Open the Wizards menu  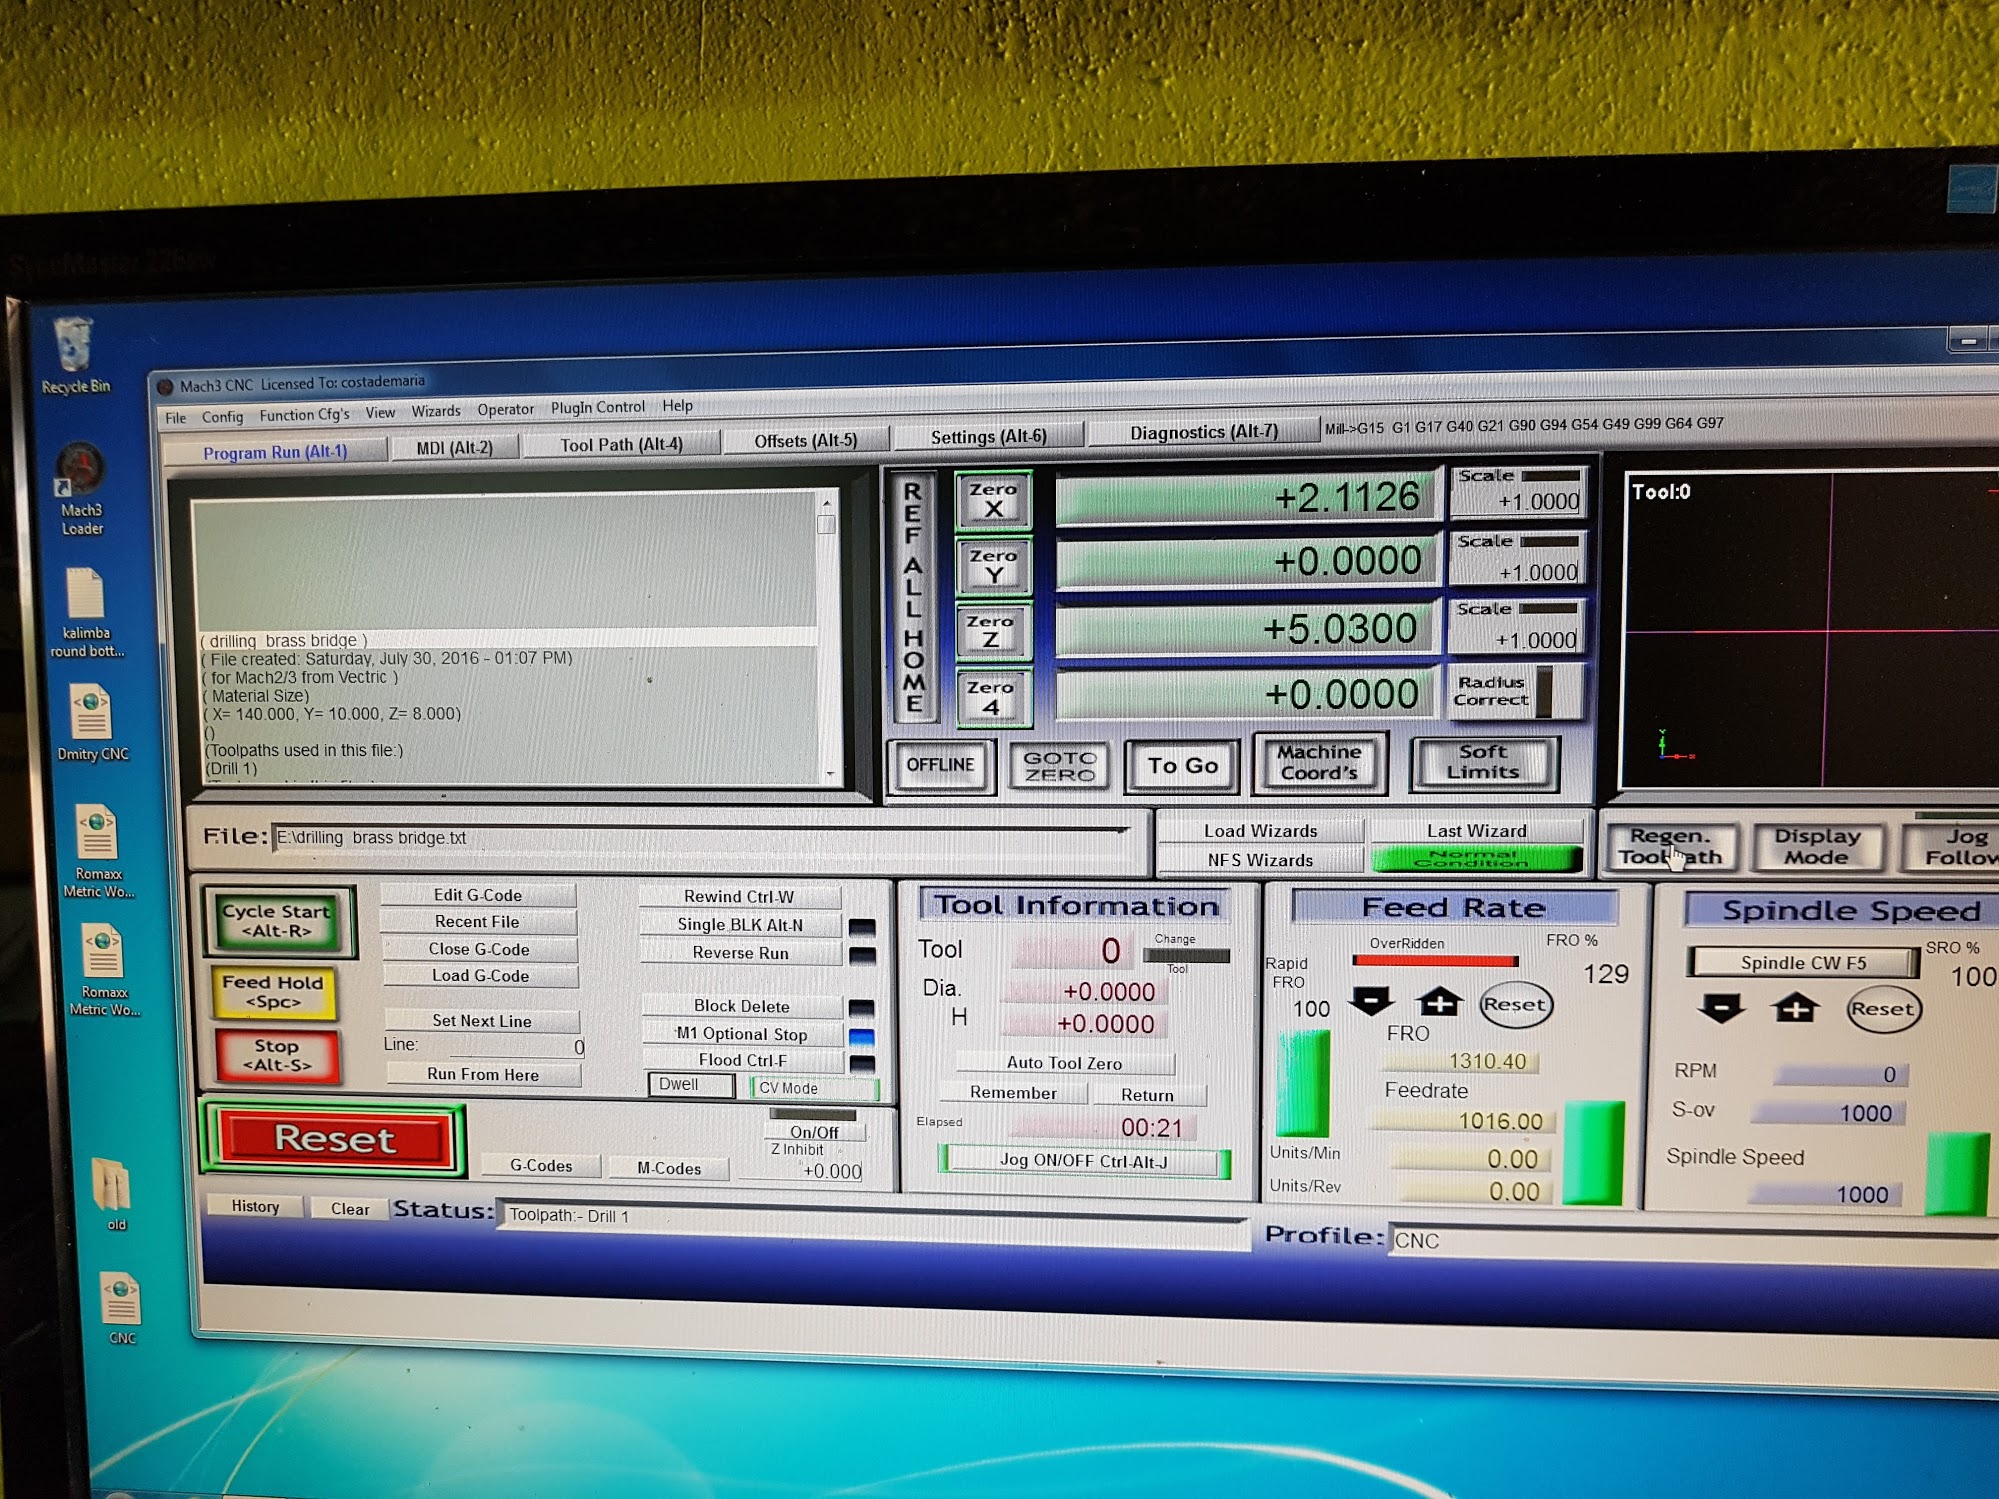435,411
